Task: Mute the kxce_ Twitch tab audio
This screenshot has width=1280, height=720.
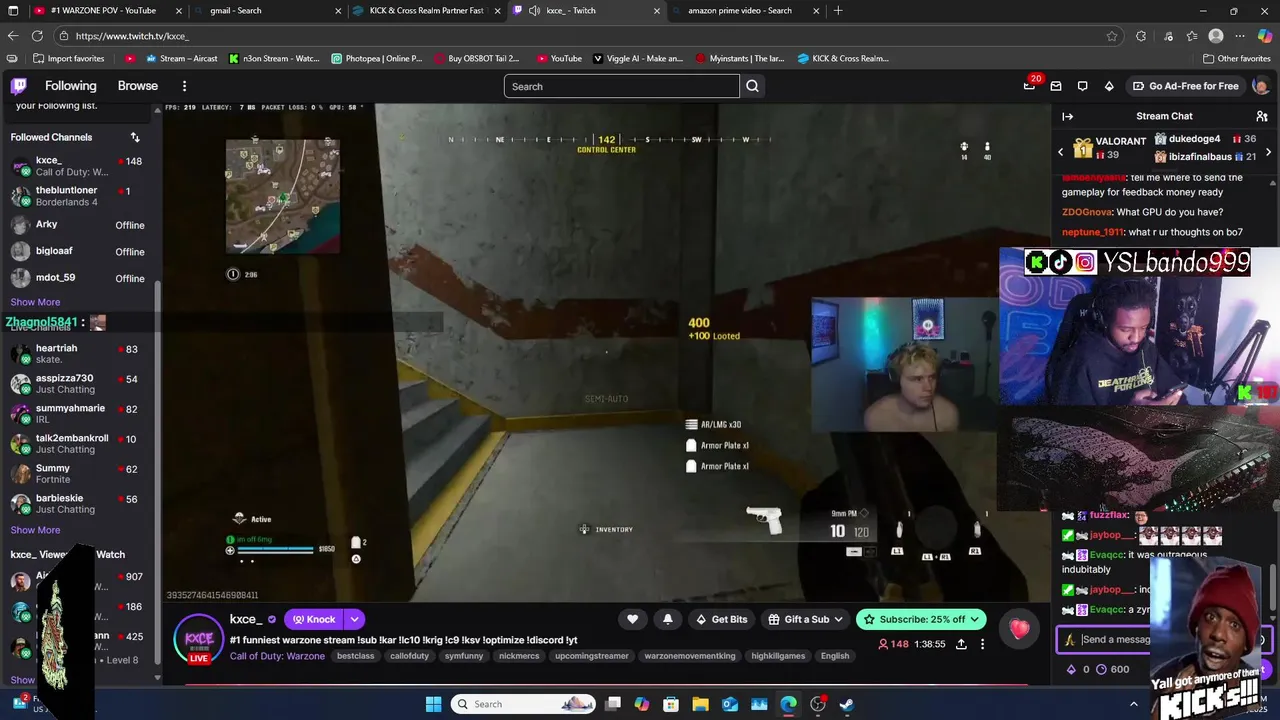Action: pos(535,11)
